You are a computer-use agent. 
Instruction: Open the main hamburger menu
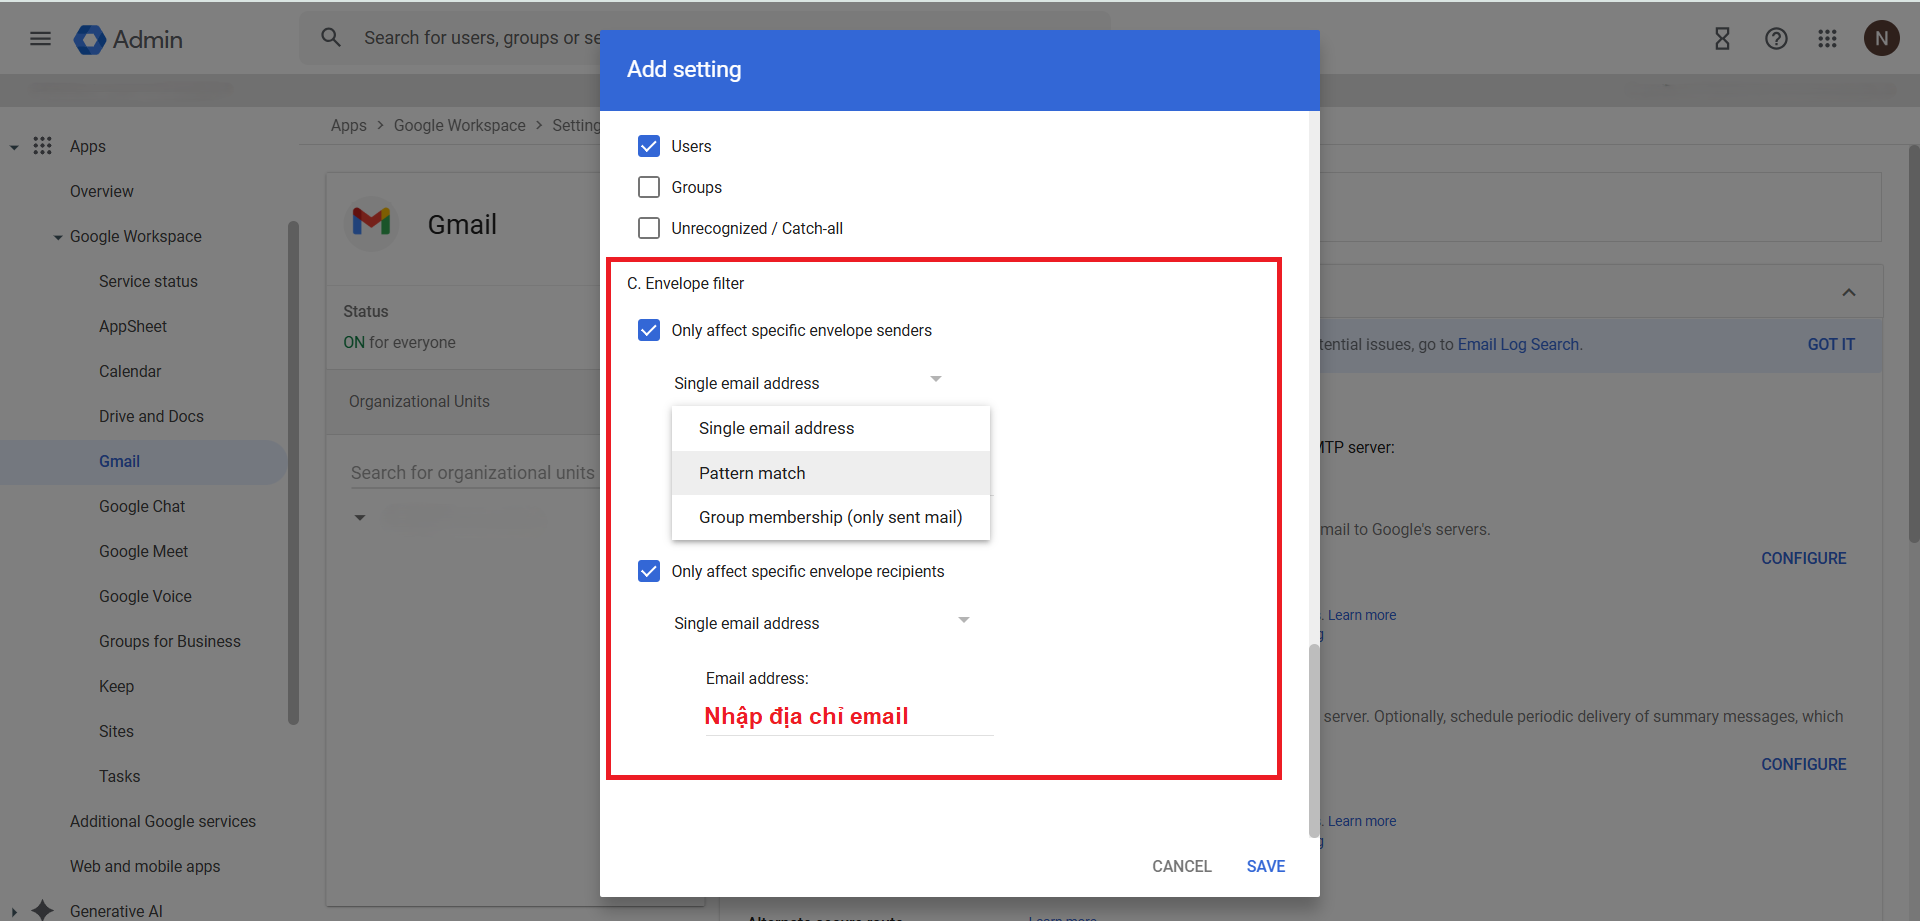click(40, 39)
